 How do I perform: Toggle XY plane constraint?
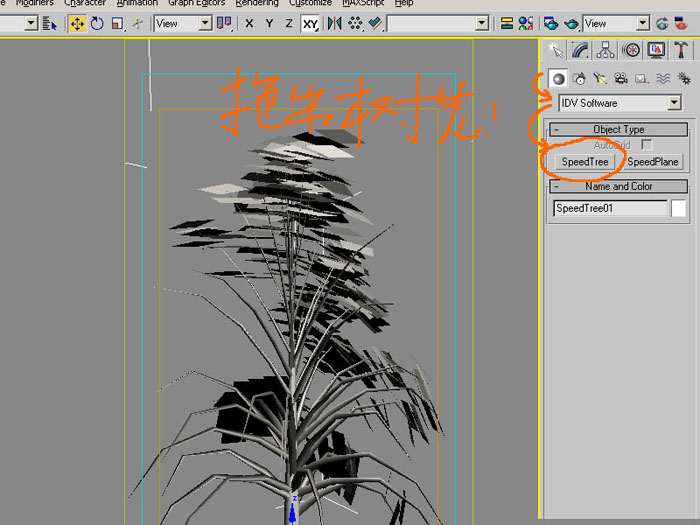point(310,23)
